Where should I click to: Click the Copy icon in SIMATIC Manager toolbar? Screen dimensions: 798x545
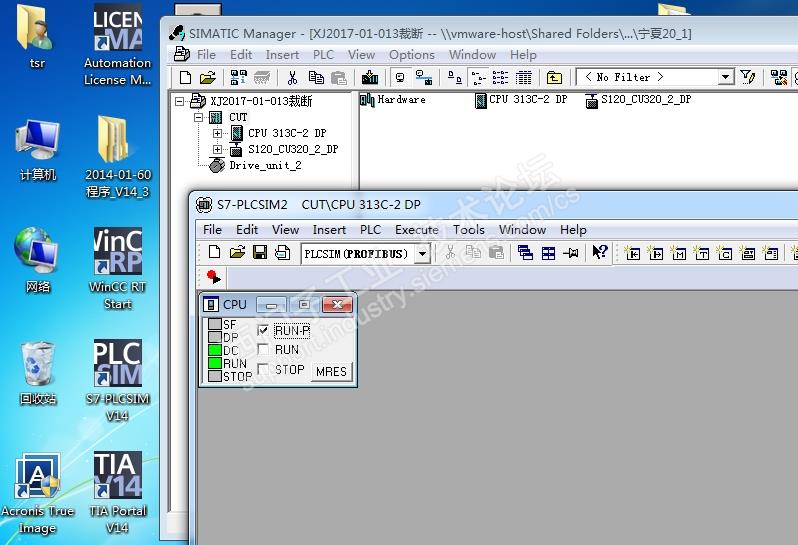click(316, 77)
